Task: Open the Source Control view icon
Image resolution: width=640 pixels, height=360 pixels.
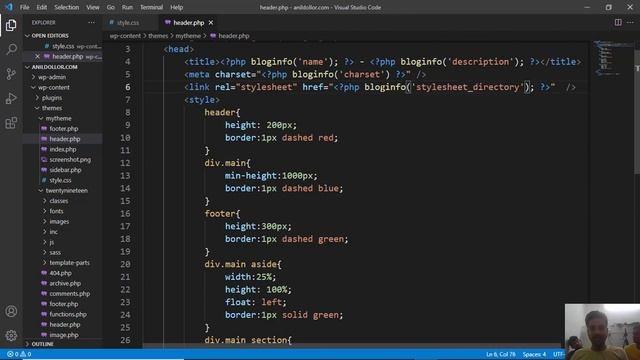Action: click(11, 74)
